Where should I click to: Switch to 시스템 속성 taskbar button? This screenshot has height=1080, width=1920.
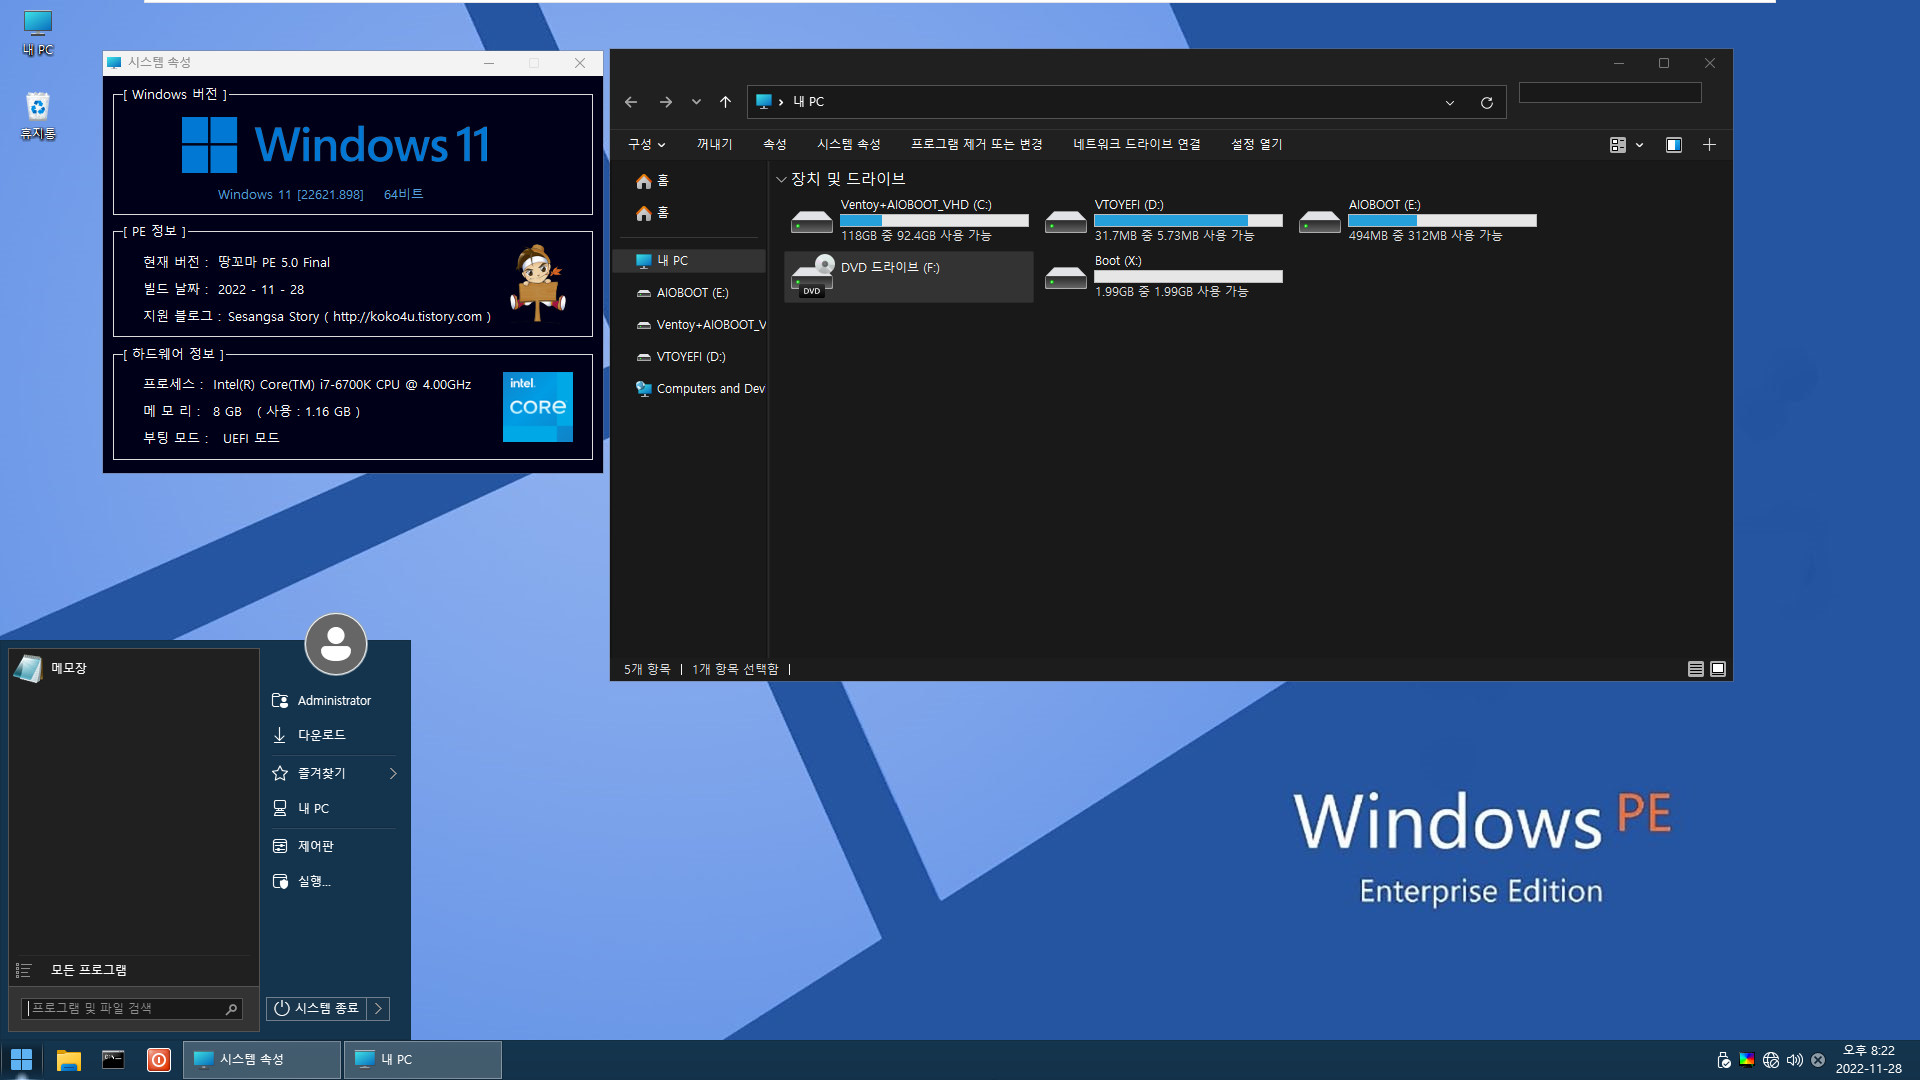click(x=262, y=1060)
